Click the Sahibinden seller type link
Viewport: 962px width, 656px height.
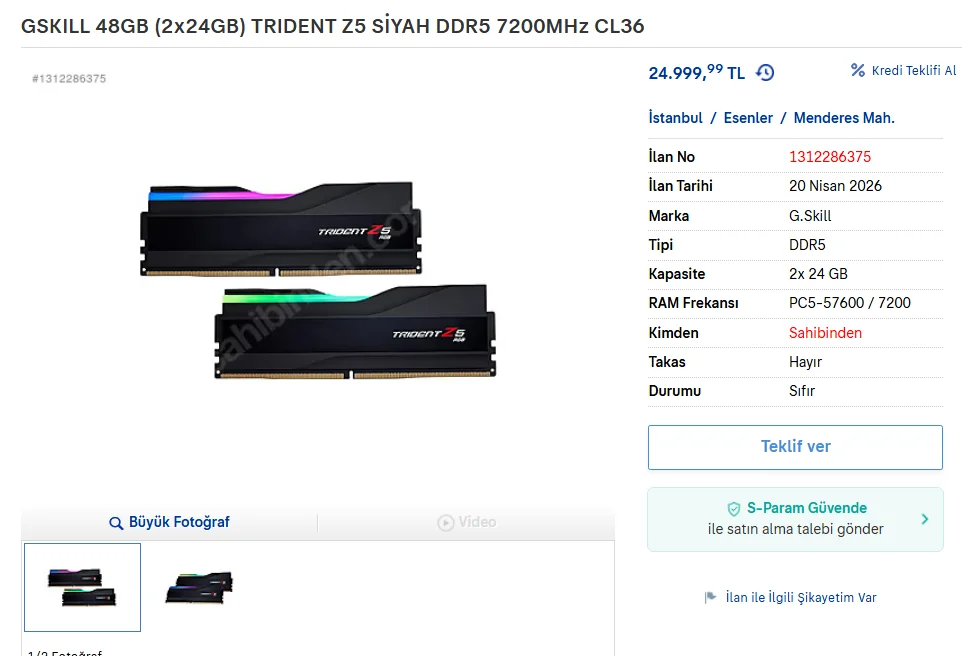click(825, 333)
